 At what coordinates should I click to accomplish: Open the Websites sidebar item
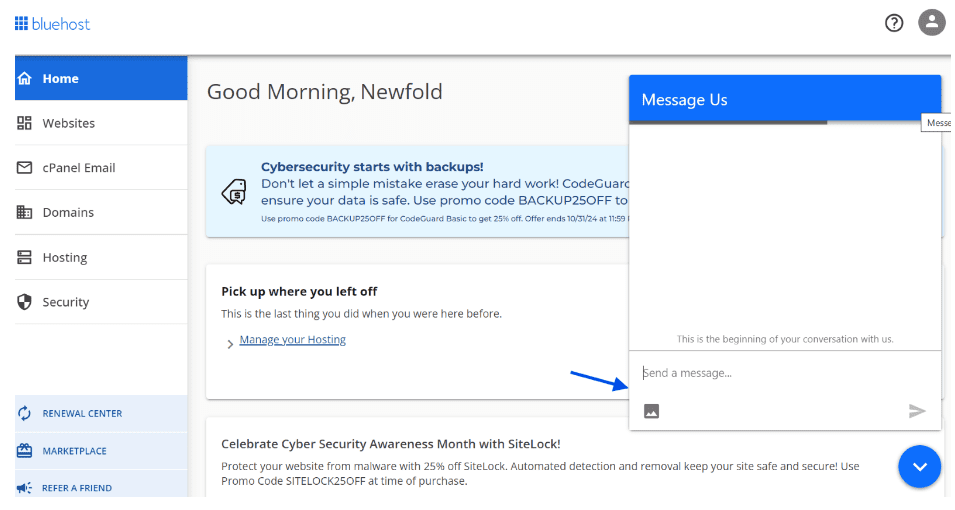point(101,123)
